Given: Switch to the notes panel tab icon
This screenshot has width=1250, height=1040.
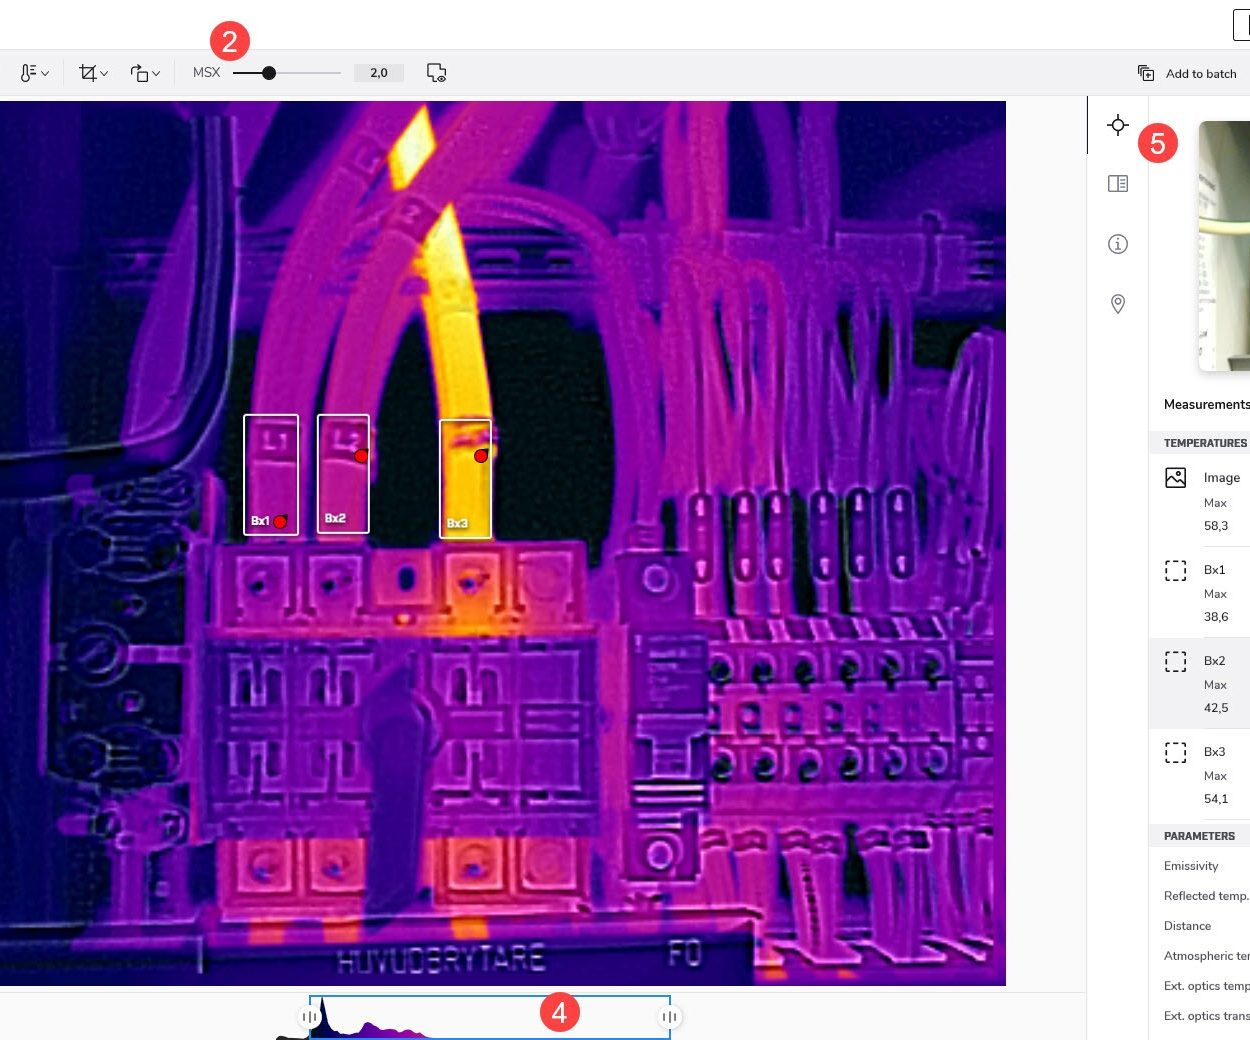Looking at the screenshot, I should (x=1118, y=184).
